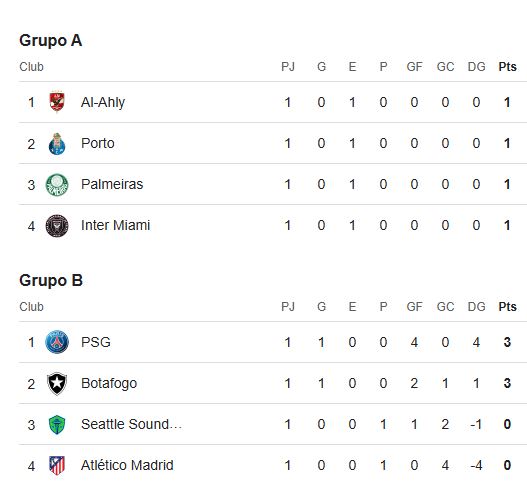Open the Atlético Madrid team name
This screenshot has width=527, height=489.
127,465
